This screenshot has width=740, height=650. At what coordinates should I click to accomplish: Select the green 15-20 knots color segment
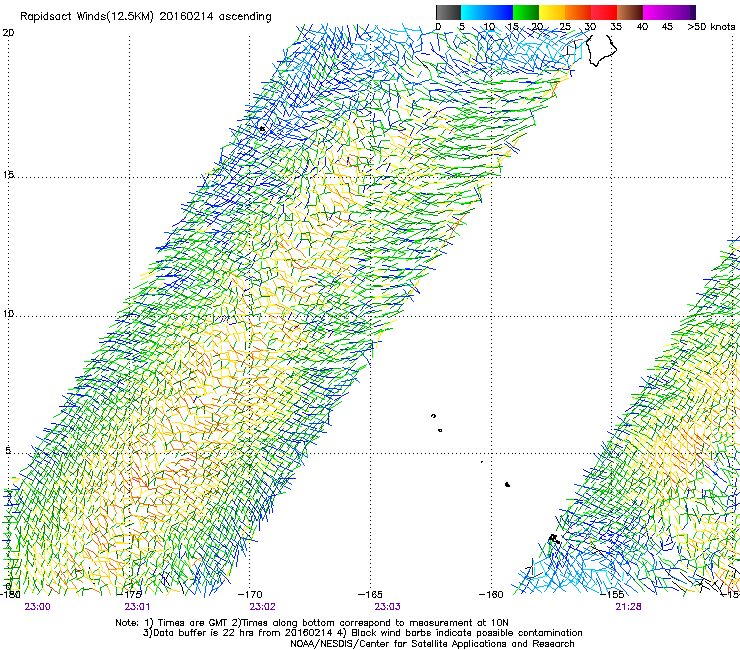(526, 12)
